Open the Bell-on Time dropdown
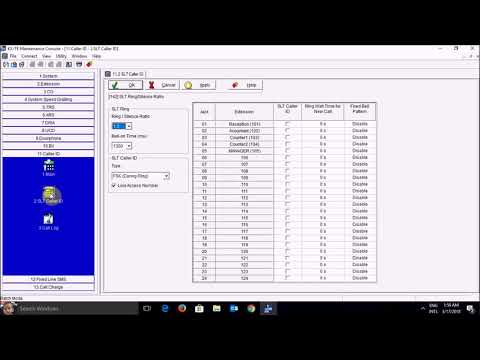This screenshot has height=360, width=480. pyautogui.click(x=129, y=146)
